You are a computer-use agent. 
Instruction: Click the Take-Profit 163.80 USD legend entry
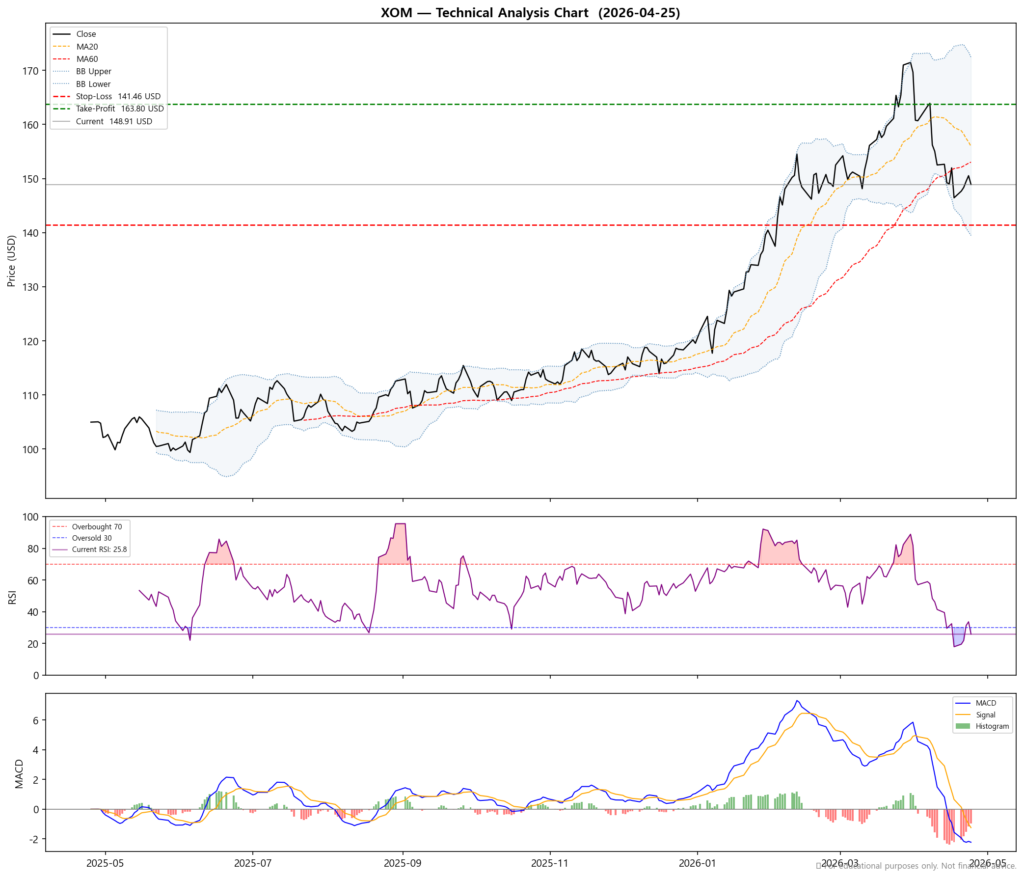click(120, 109)
